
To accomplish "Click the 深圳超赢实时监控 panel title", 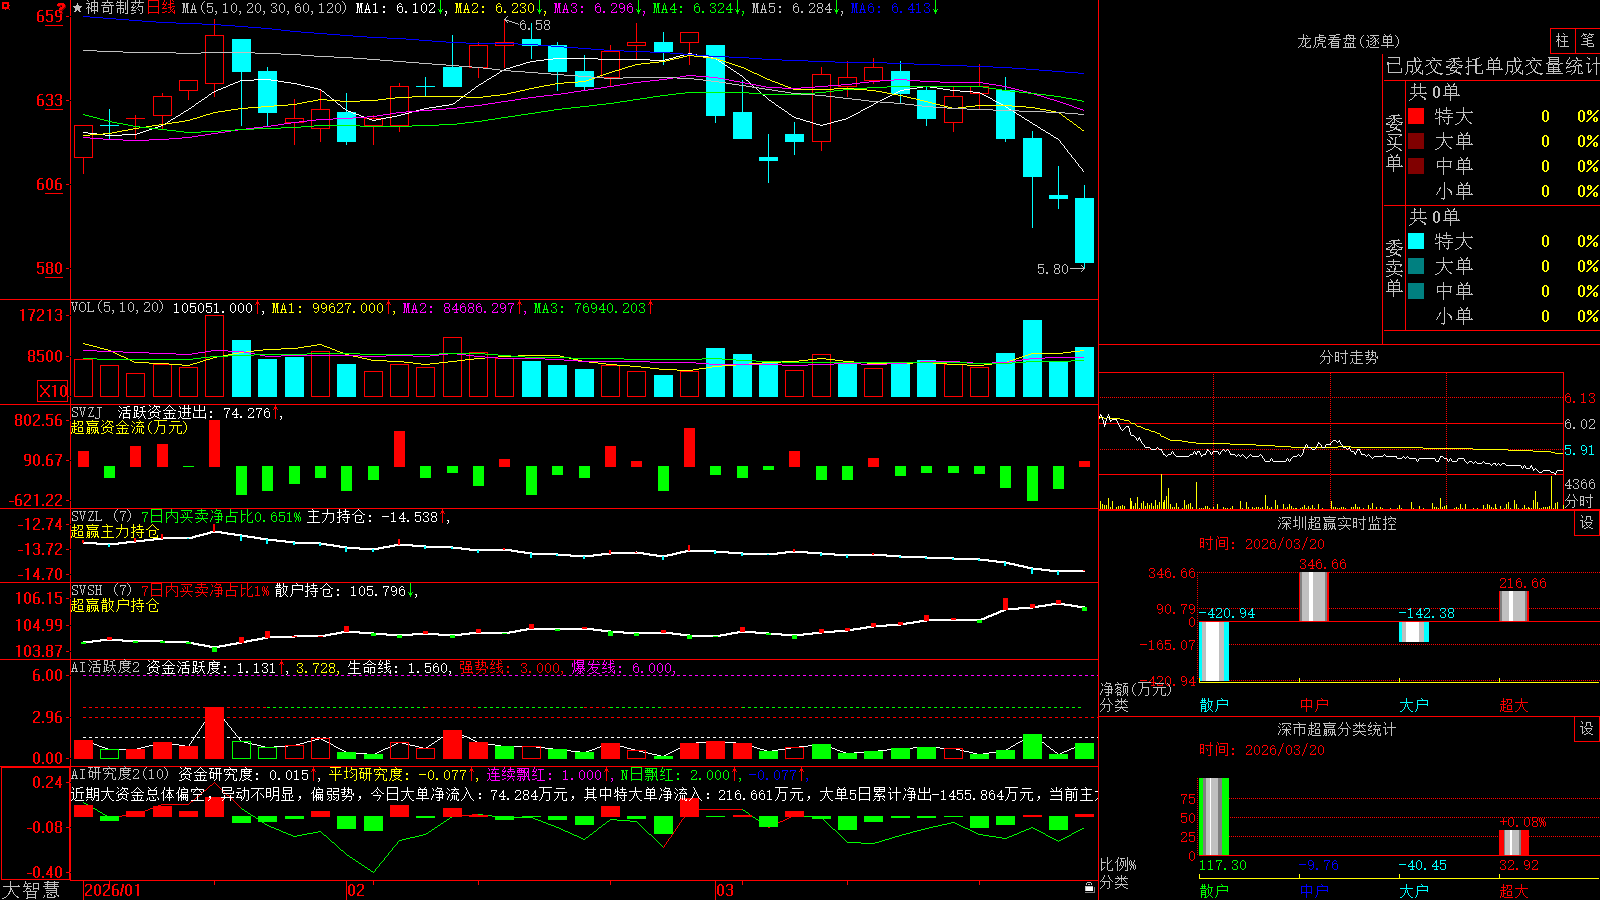I will 1336,523.
